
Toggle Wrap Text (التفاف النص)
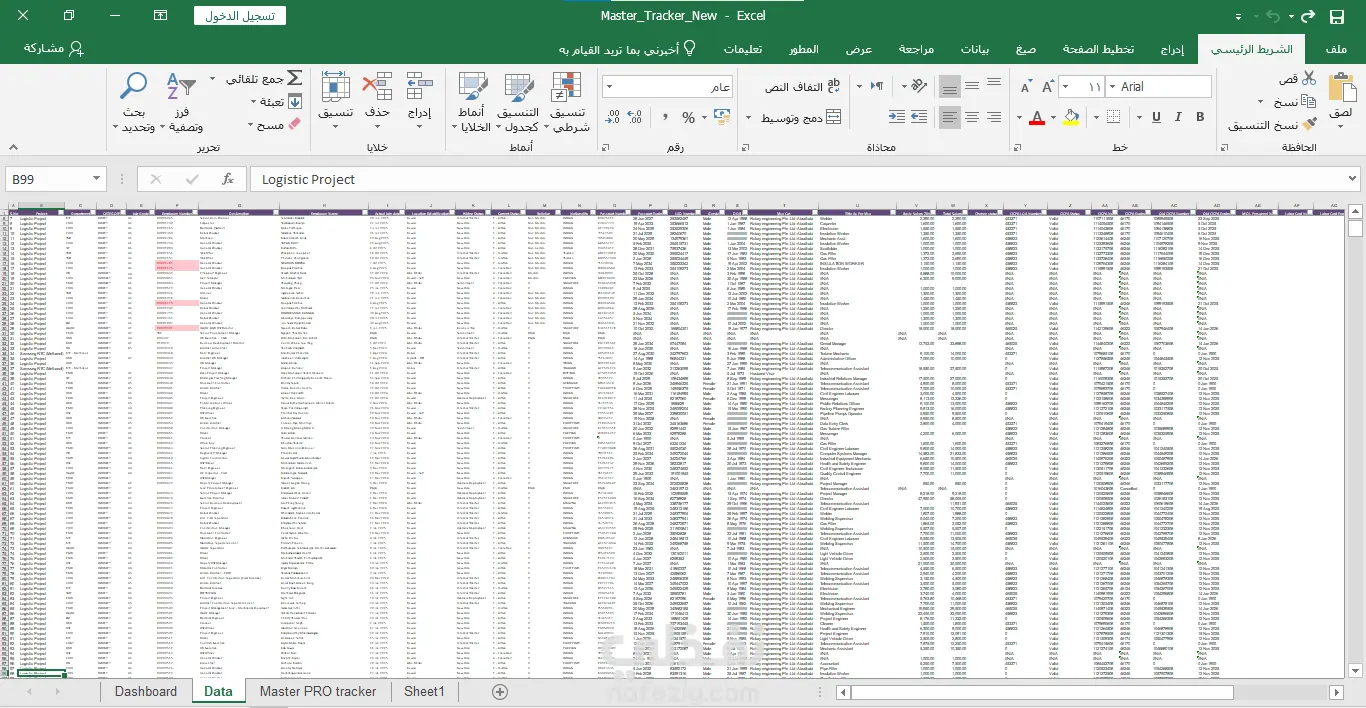click(x=803, y=87)
